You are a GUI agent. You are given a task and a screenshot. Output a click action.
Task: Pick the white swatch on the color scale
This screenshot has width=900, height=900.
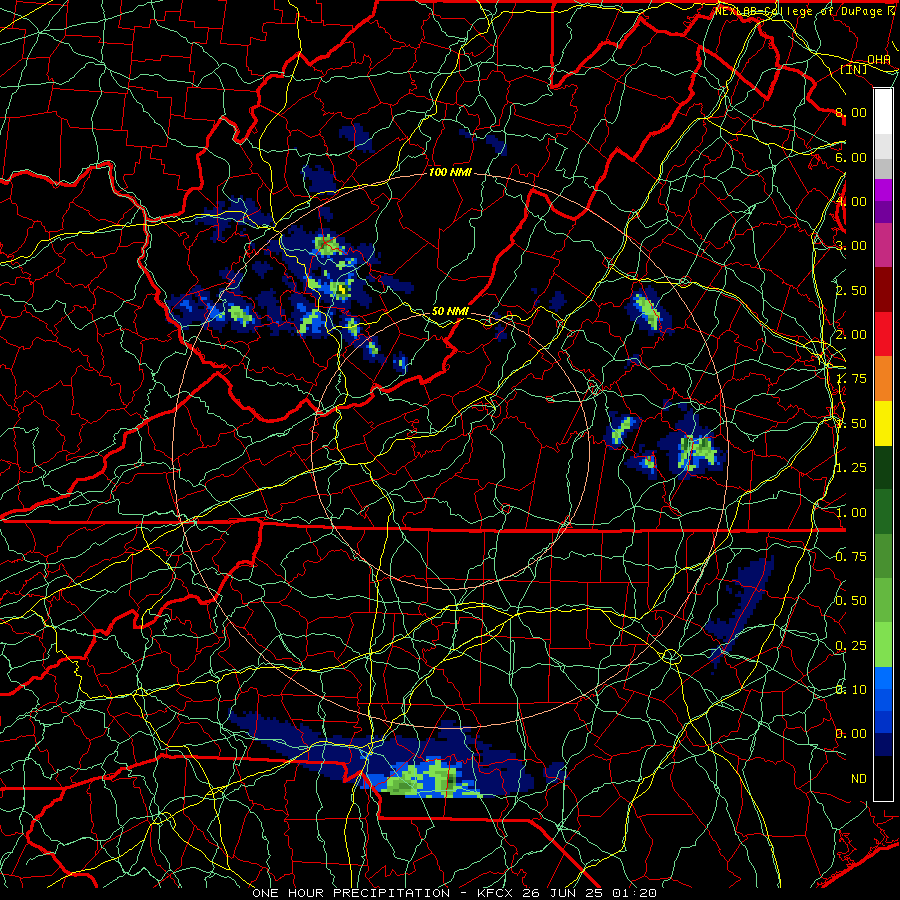883,111
